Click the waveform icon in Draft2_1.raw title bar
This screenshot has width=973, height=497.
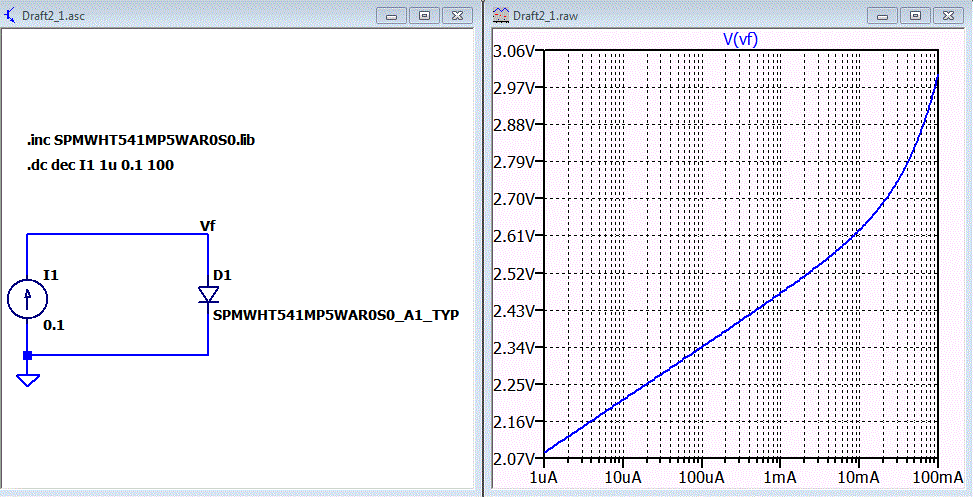500,16
